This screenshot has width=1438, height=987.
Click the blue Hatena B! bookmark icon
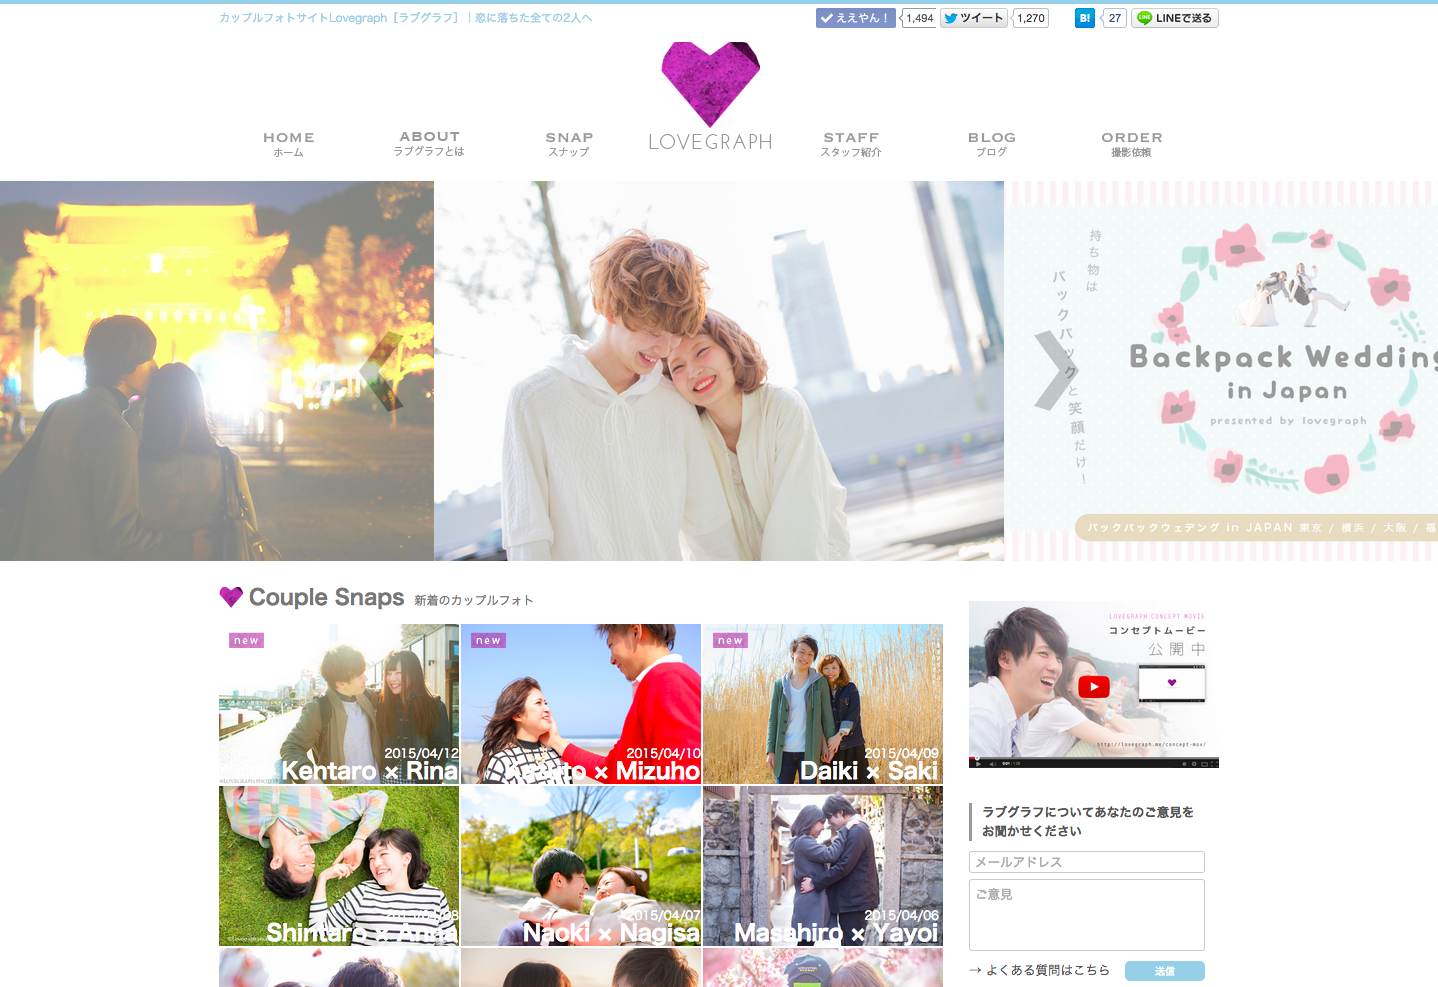(x=1084, y=17)
